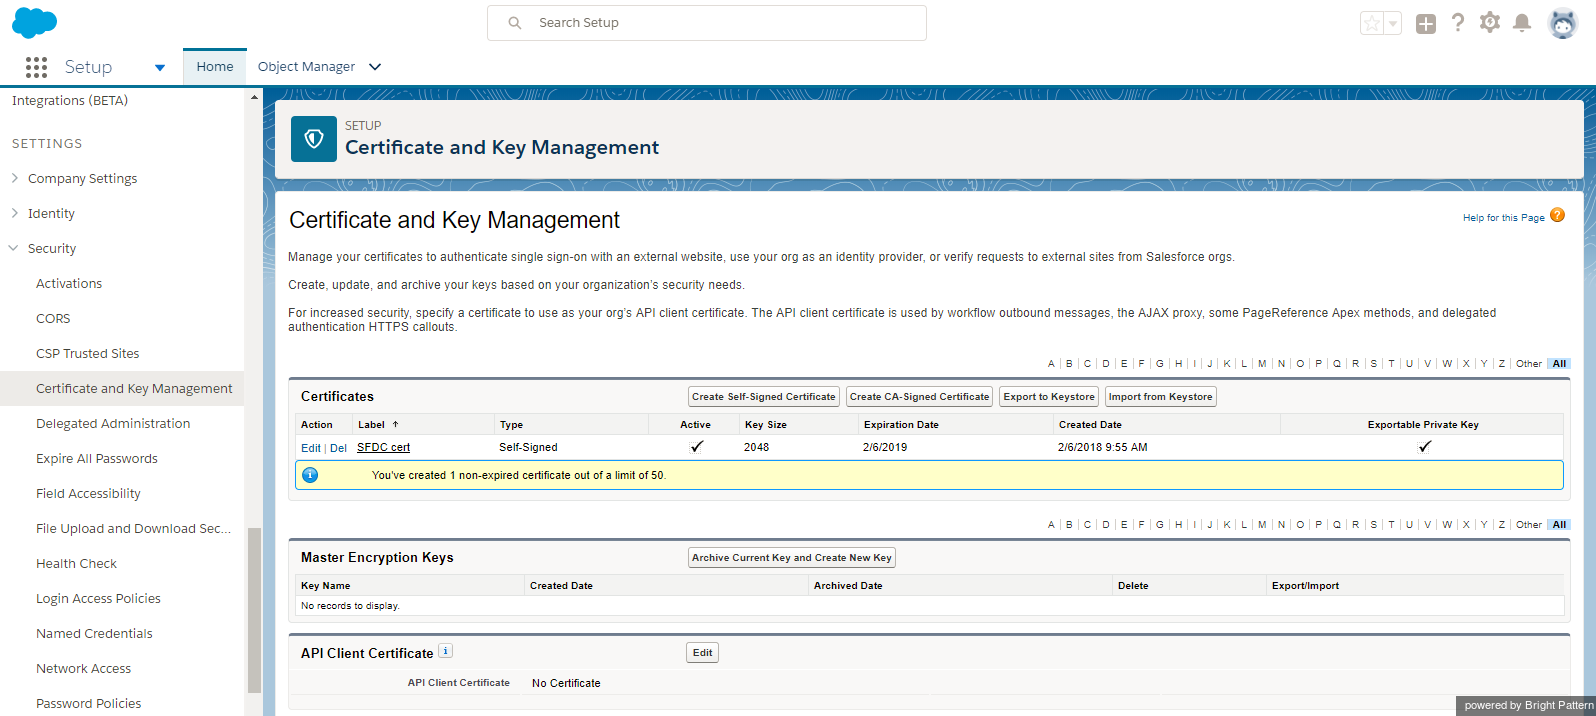1596x716 pixels.
Task: Click the favorites star icon
Action: [x=1372, y=23]
